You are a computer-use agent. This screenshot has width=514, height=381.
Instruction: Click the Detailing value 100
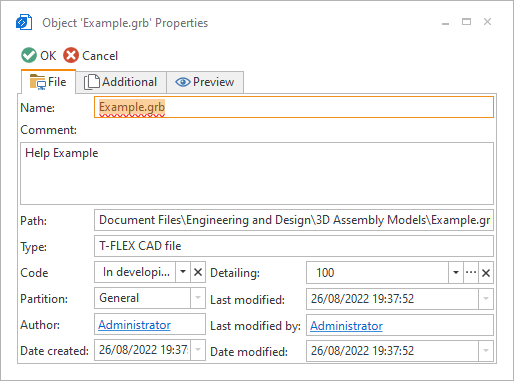click(x=325, y=273)
